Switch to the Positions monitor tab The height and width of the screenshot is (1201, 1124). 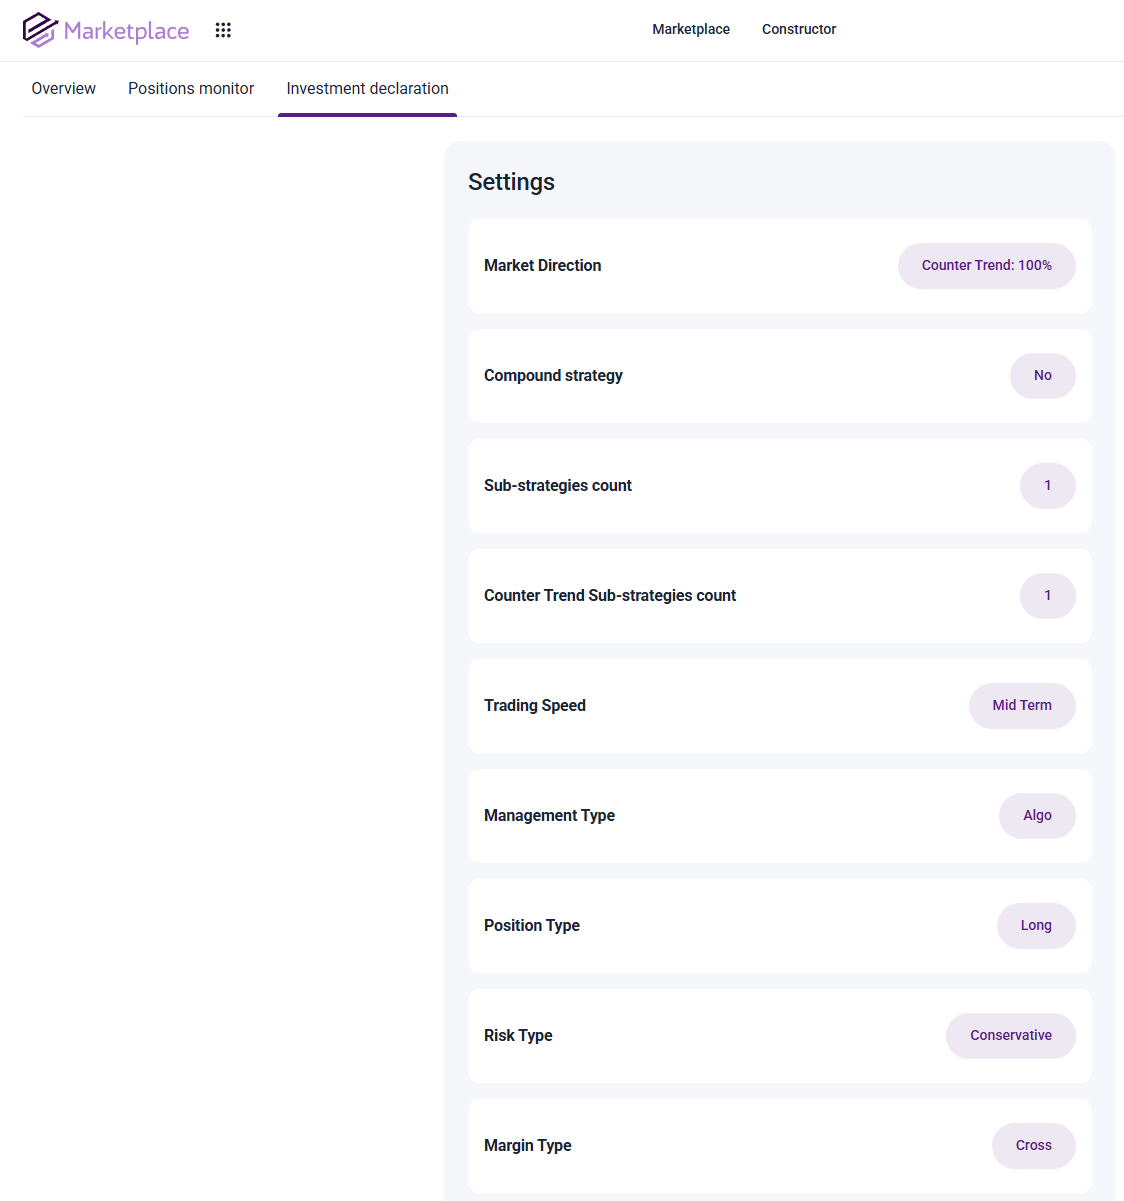(191, 88)
